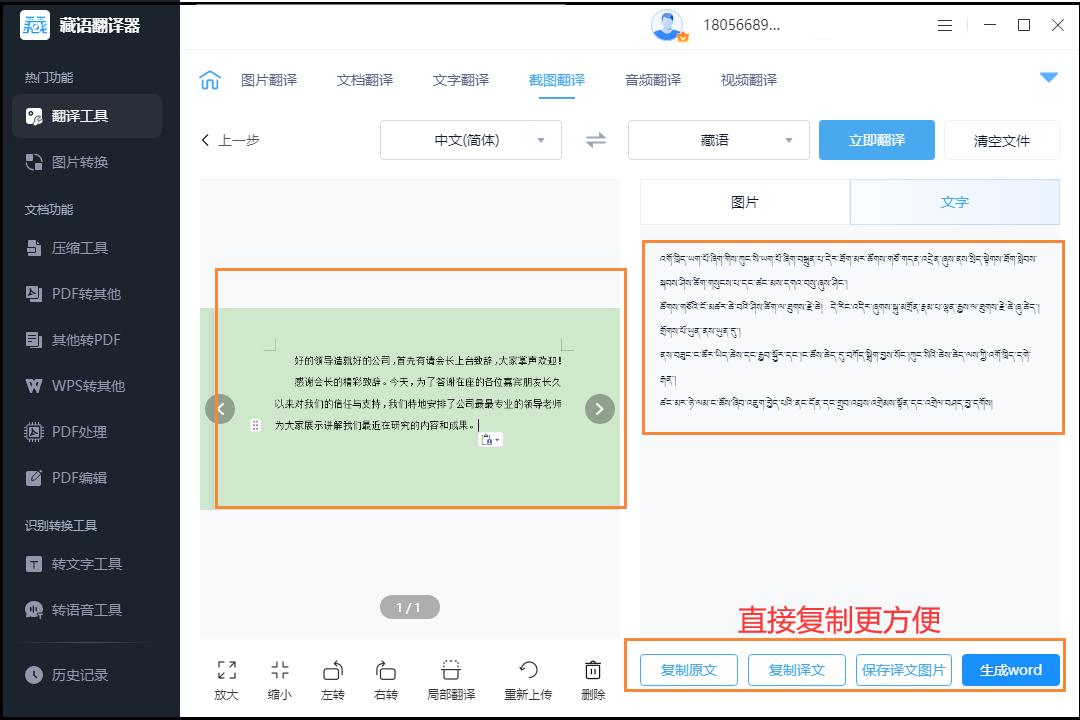Viewport: 1080px width, 720px height.
Task: Open the 中文(简体) source language dropdown
Action: (x=470, y=141)
